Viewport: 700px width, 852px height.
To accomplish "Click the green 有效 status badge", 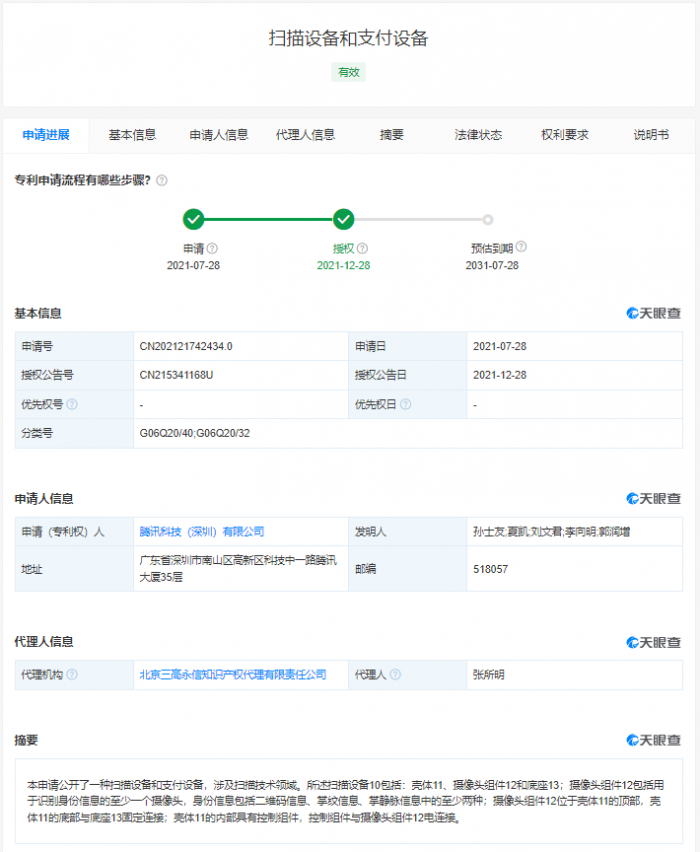I will [x=348, y=72].
